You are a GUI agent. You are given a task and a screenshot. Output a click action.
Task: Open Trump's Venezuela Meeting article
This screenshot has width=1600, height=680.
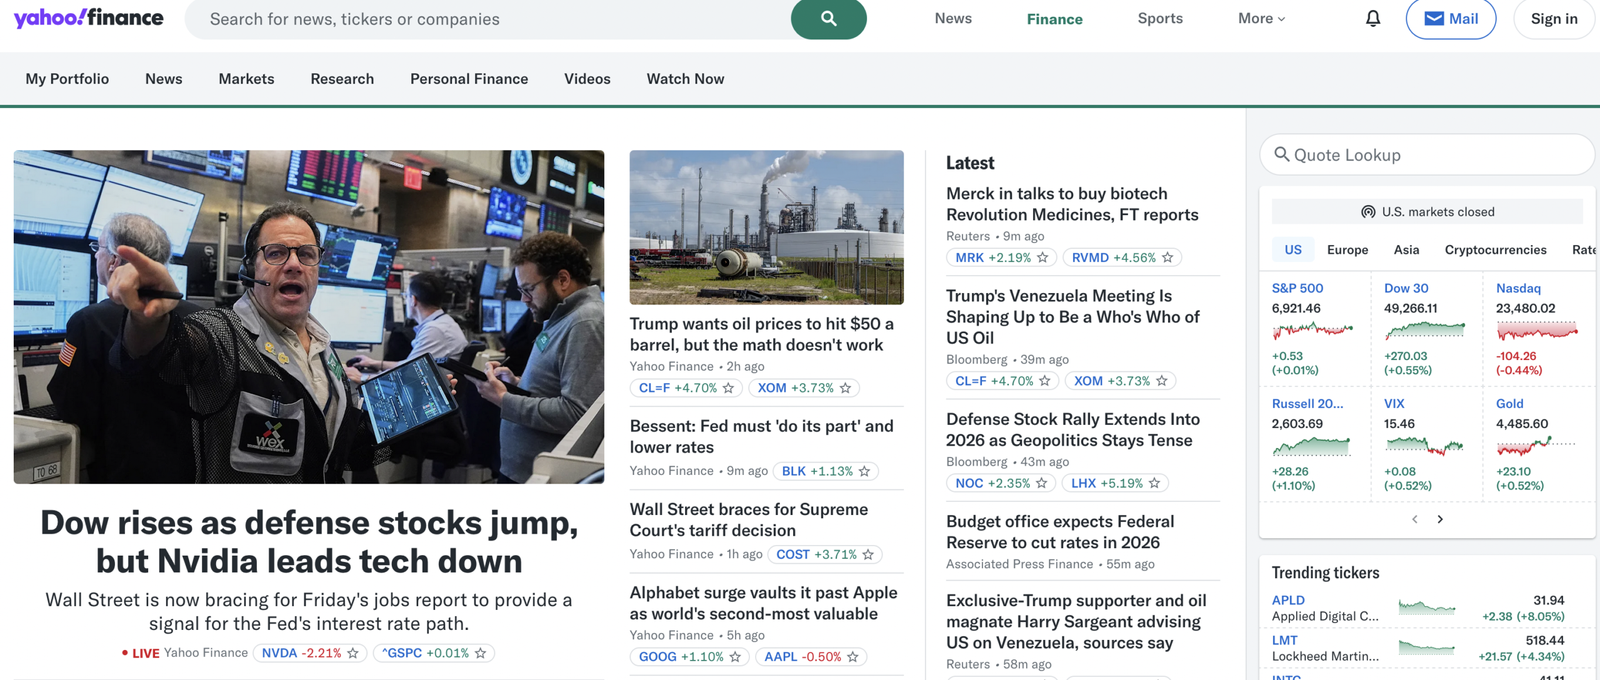coord(1073,317)
